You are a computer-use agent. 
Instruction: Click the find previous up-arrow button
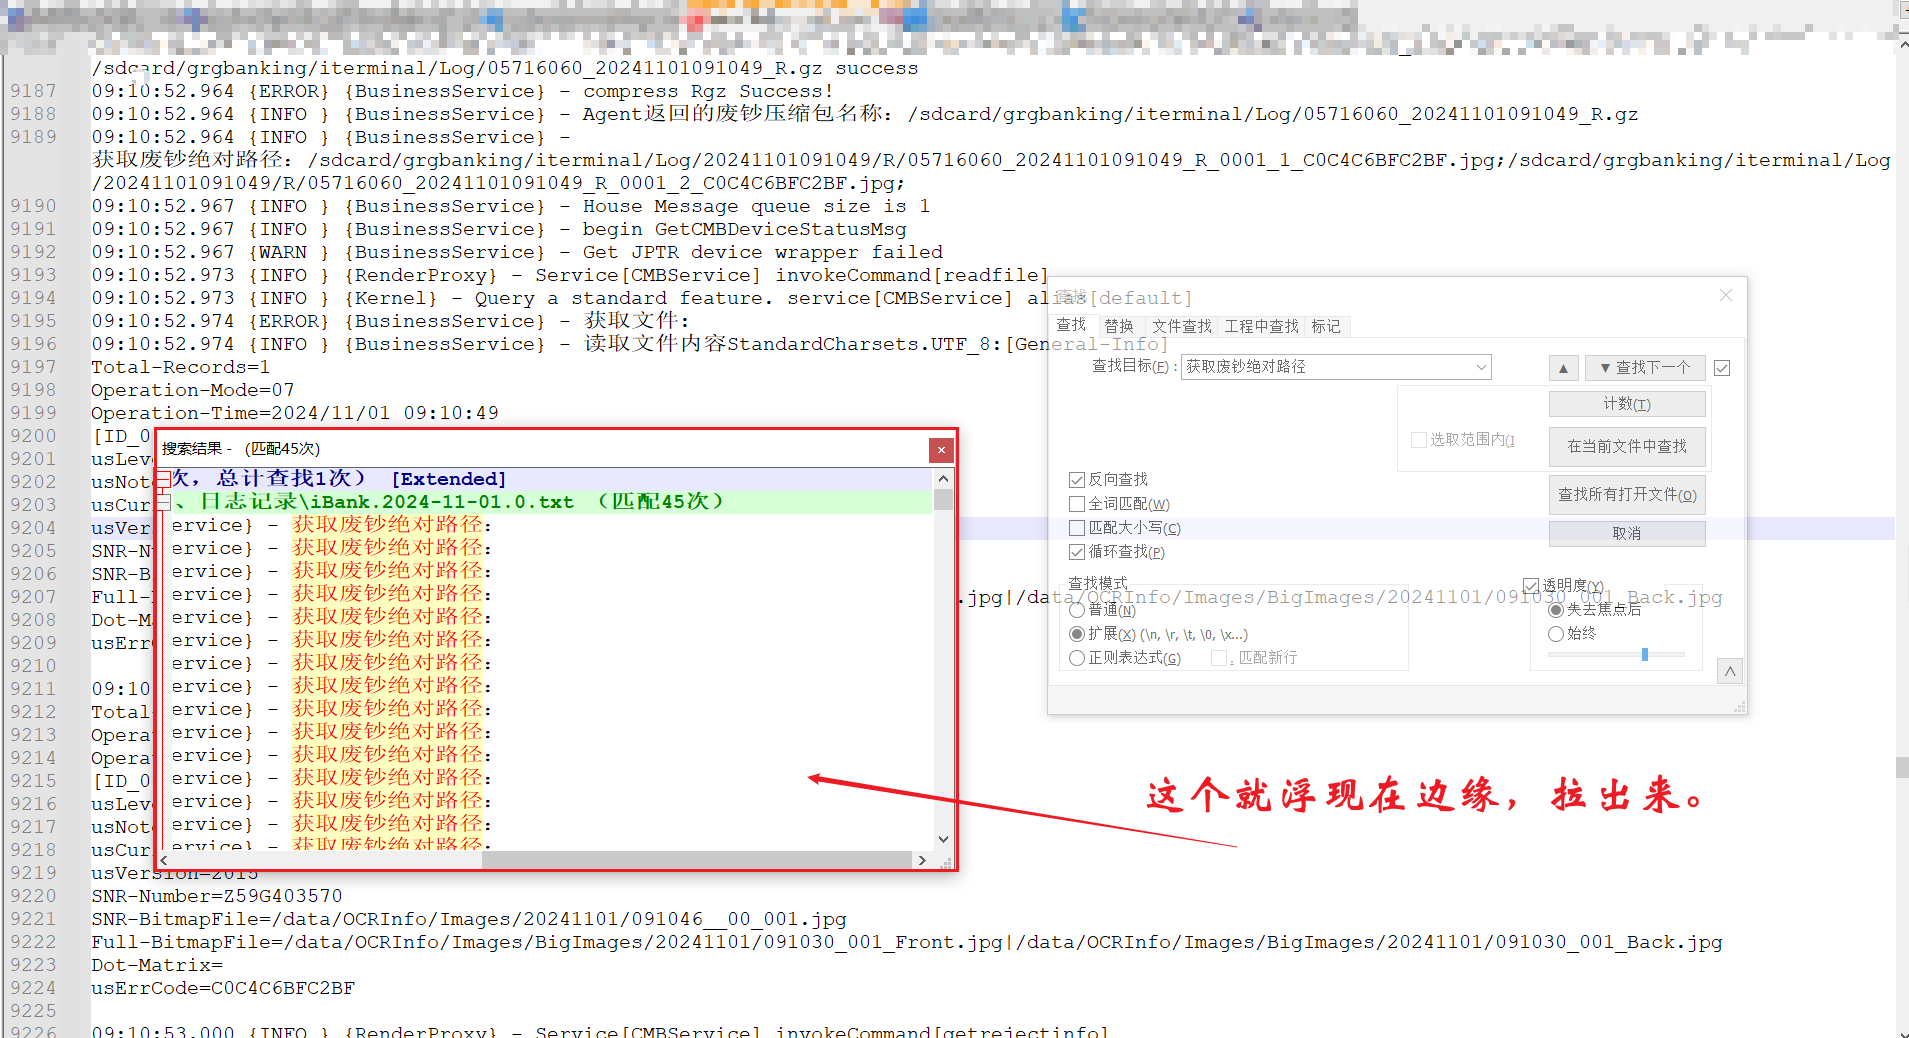point(1563,368)
